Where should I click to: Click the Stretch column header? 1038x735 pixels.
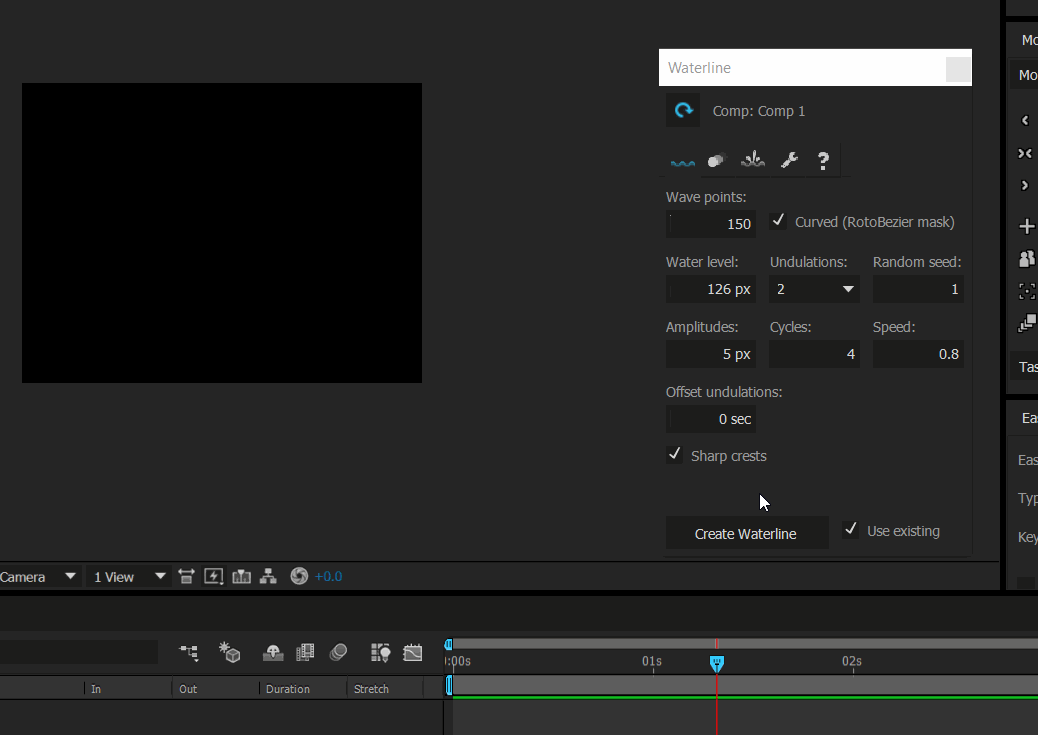(371, 689)
